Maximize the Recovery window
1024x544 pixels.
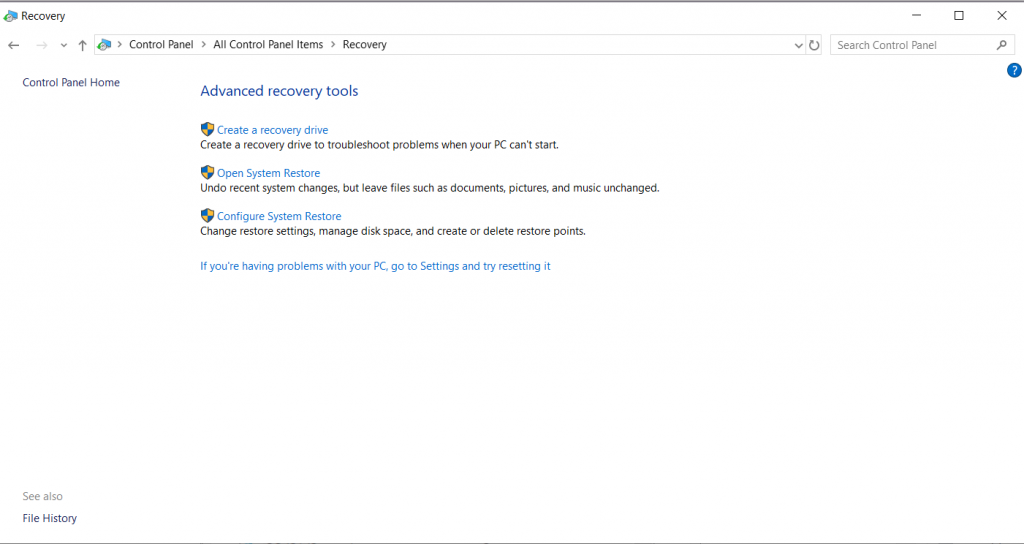[959, 16]
